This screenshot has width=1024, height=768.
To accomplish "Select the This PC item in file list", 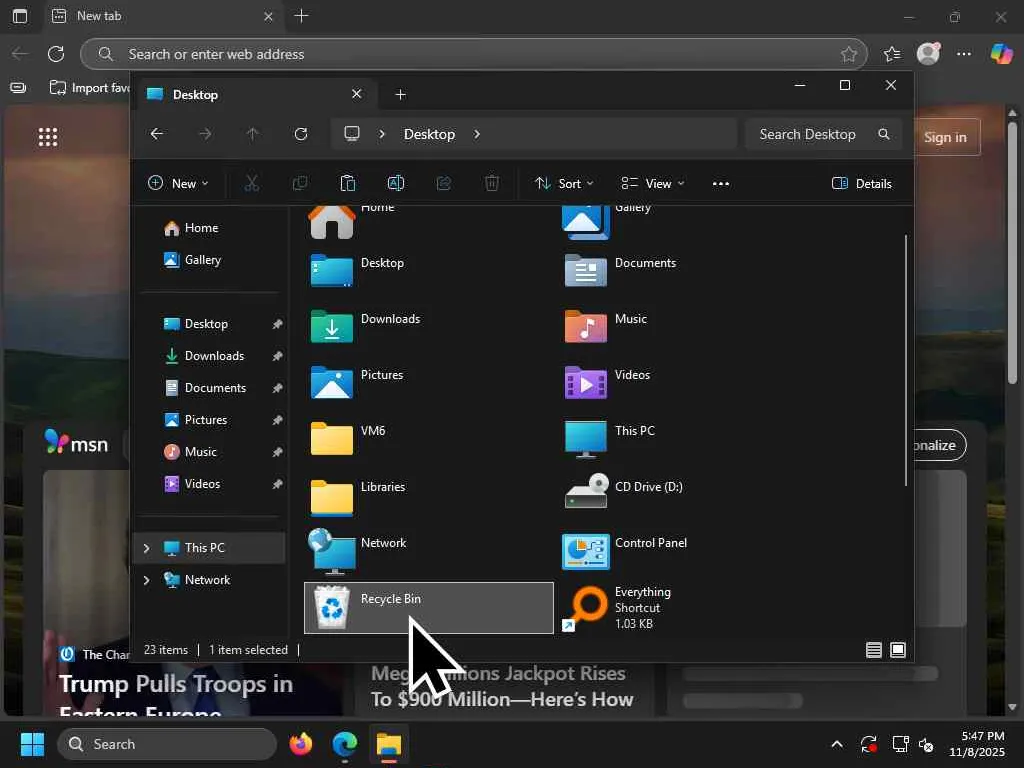I will point(683,439).
